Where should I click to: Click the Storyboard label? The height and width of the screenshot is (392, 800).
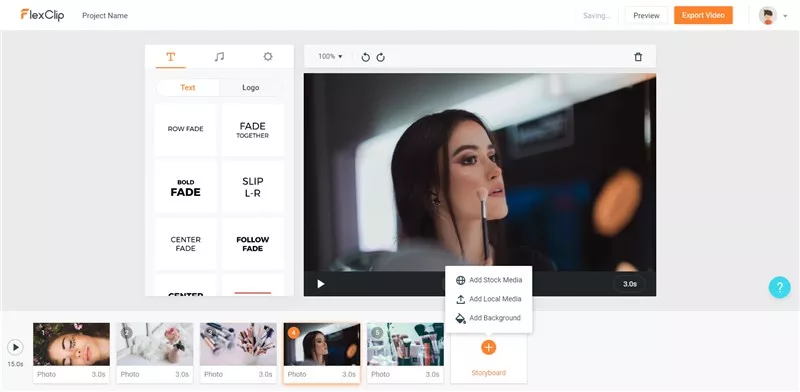tap(488, 373)
